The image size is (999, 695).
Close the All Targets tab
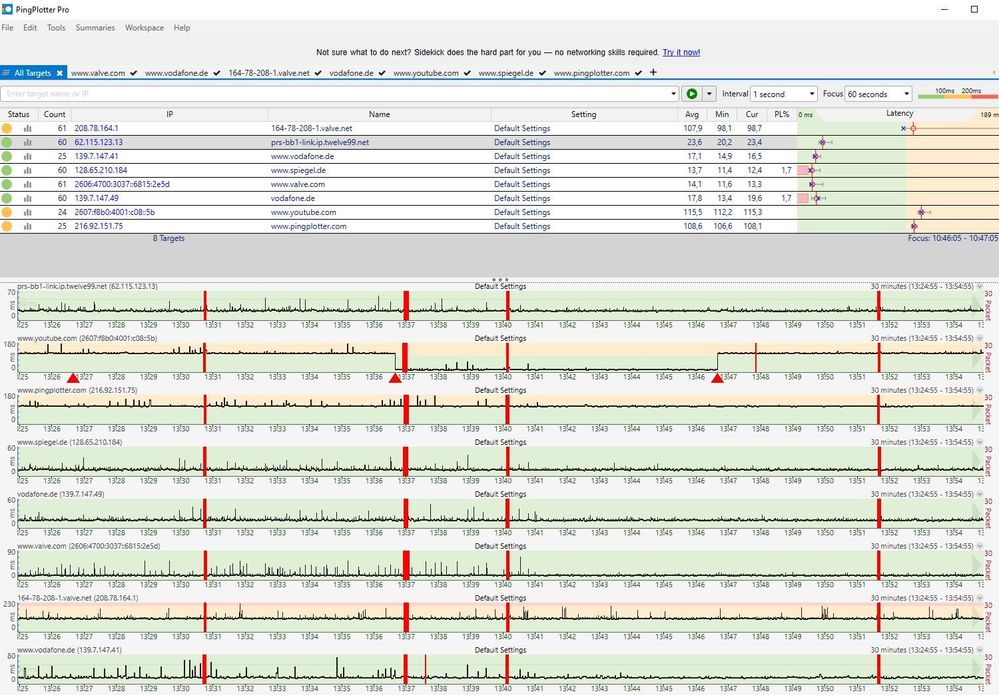60,73
